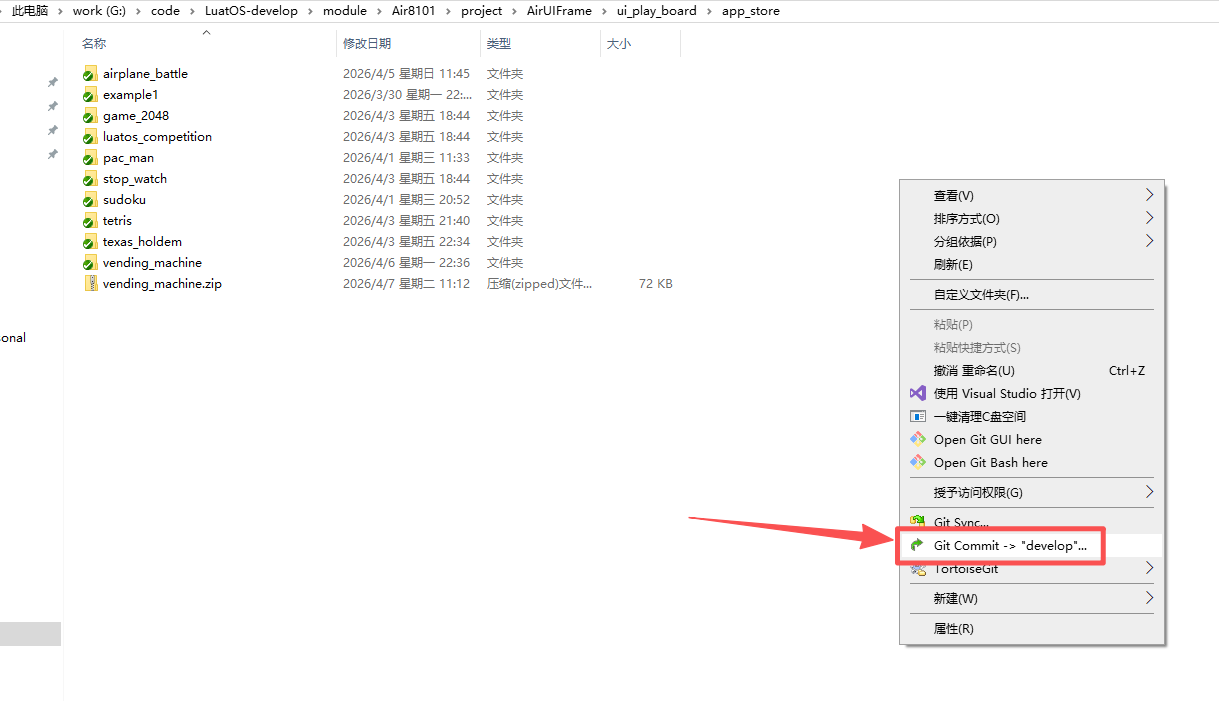Click the Git Sync icon in context menu
The width and height of the screenshot is (1219, 701).
tap(917, 521)
